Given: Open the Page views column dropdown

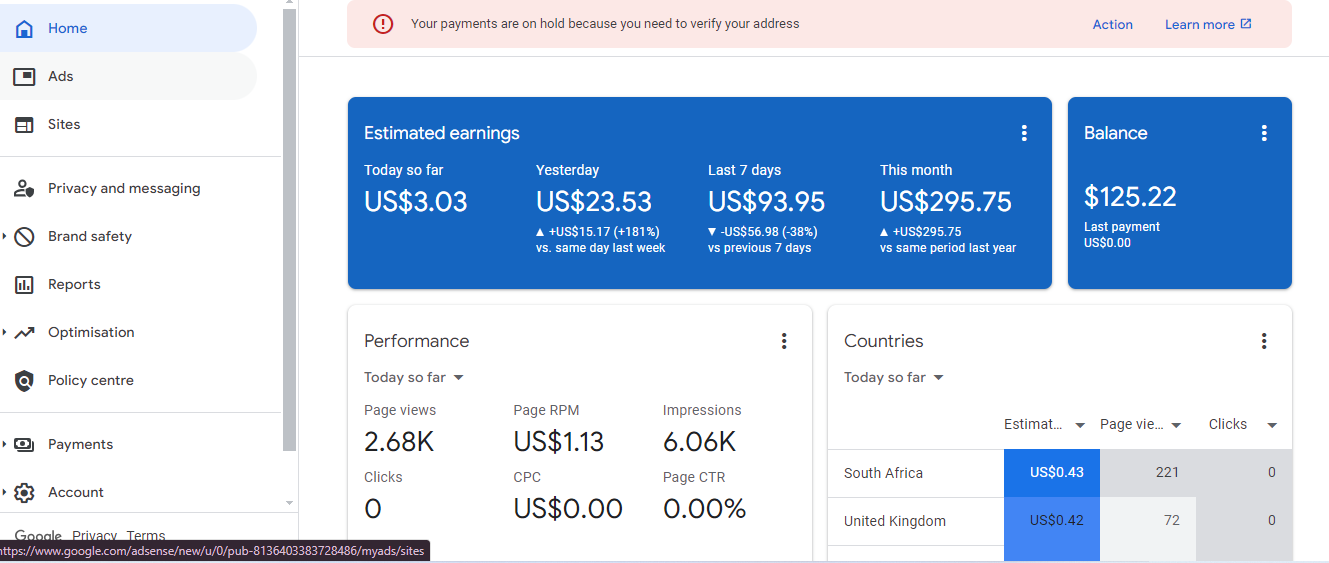Looking at the screenshot, I should click(1176, 425).
